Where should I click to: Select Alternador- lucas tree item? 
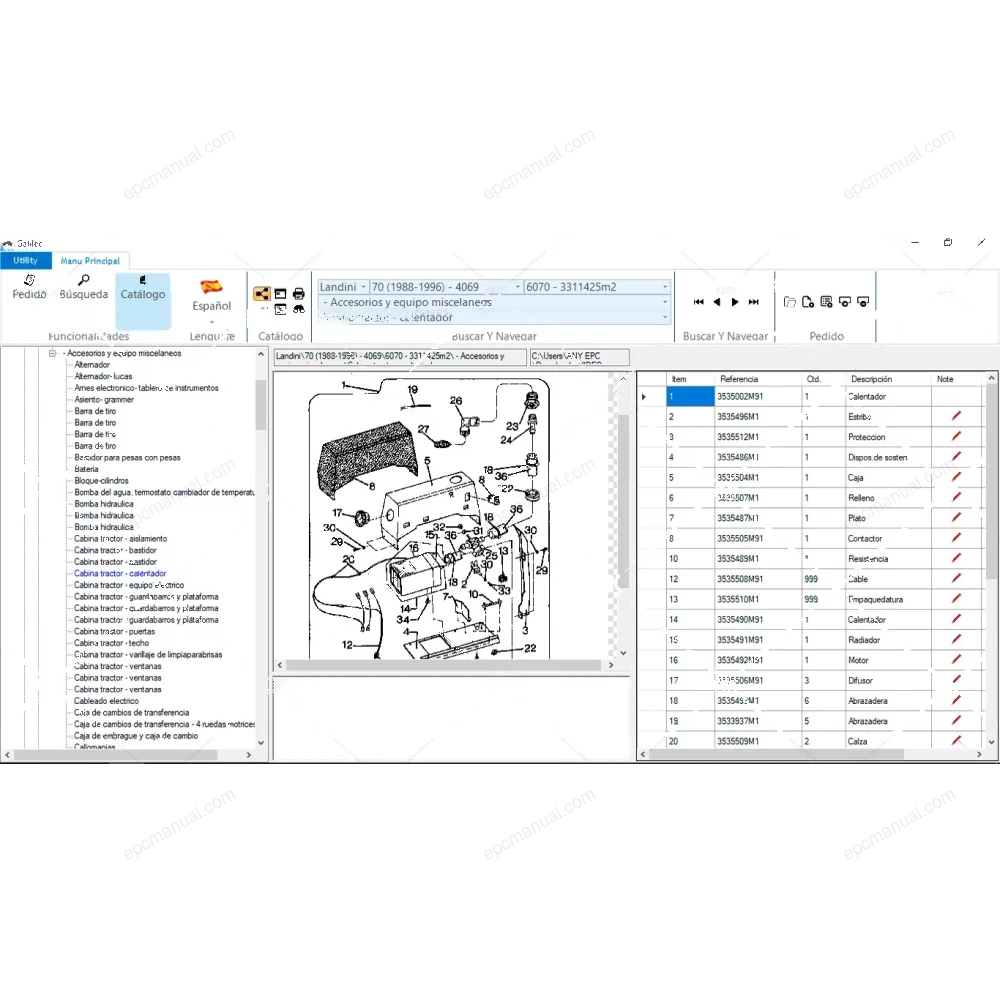point(103,376)
